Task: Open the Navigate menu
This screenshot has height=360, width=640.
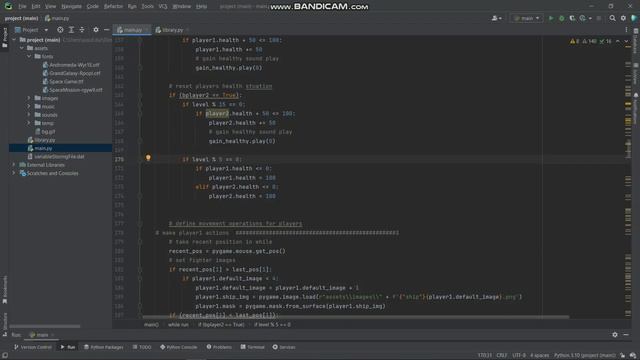Action: 71,6
